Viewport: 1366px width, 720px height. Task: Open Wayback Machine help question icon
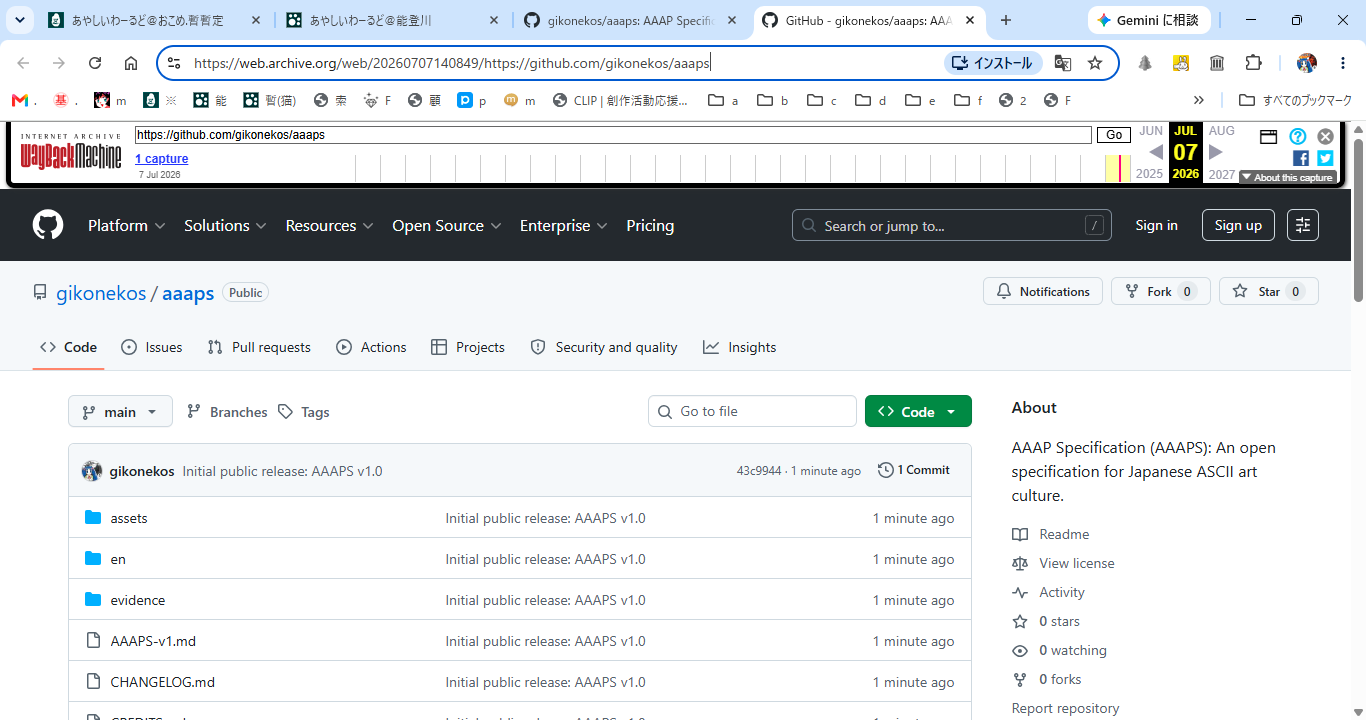(x=1298, y=137)
